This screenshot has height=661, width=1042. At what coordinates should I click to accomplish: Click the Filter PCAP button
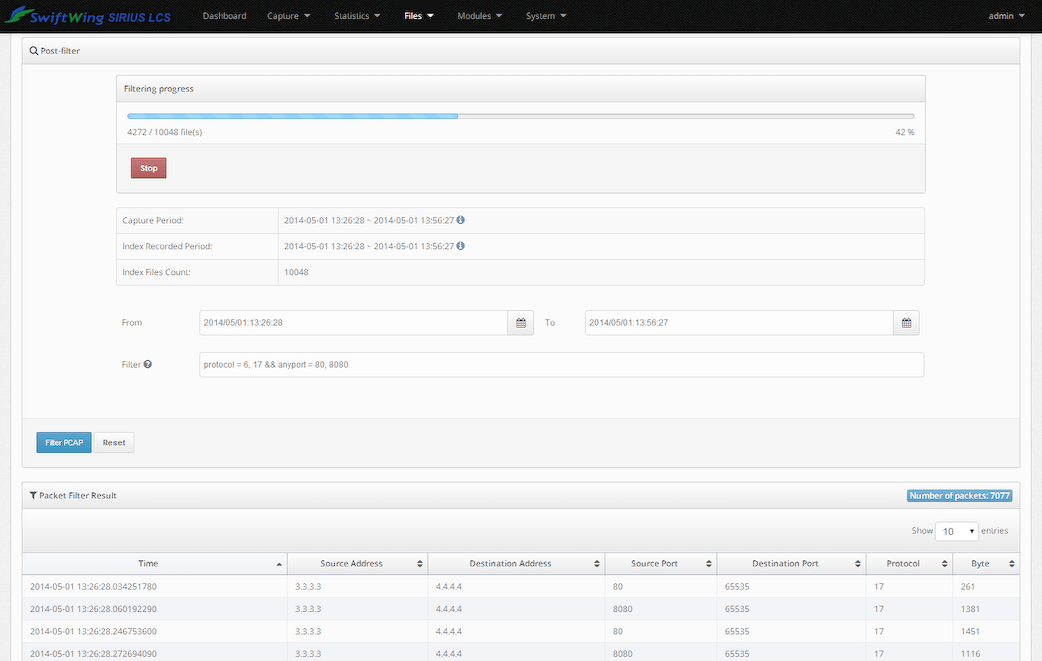(64, 442)
